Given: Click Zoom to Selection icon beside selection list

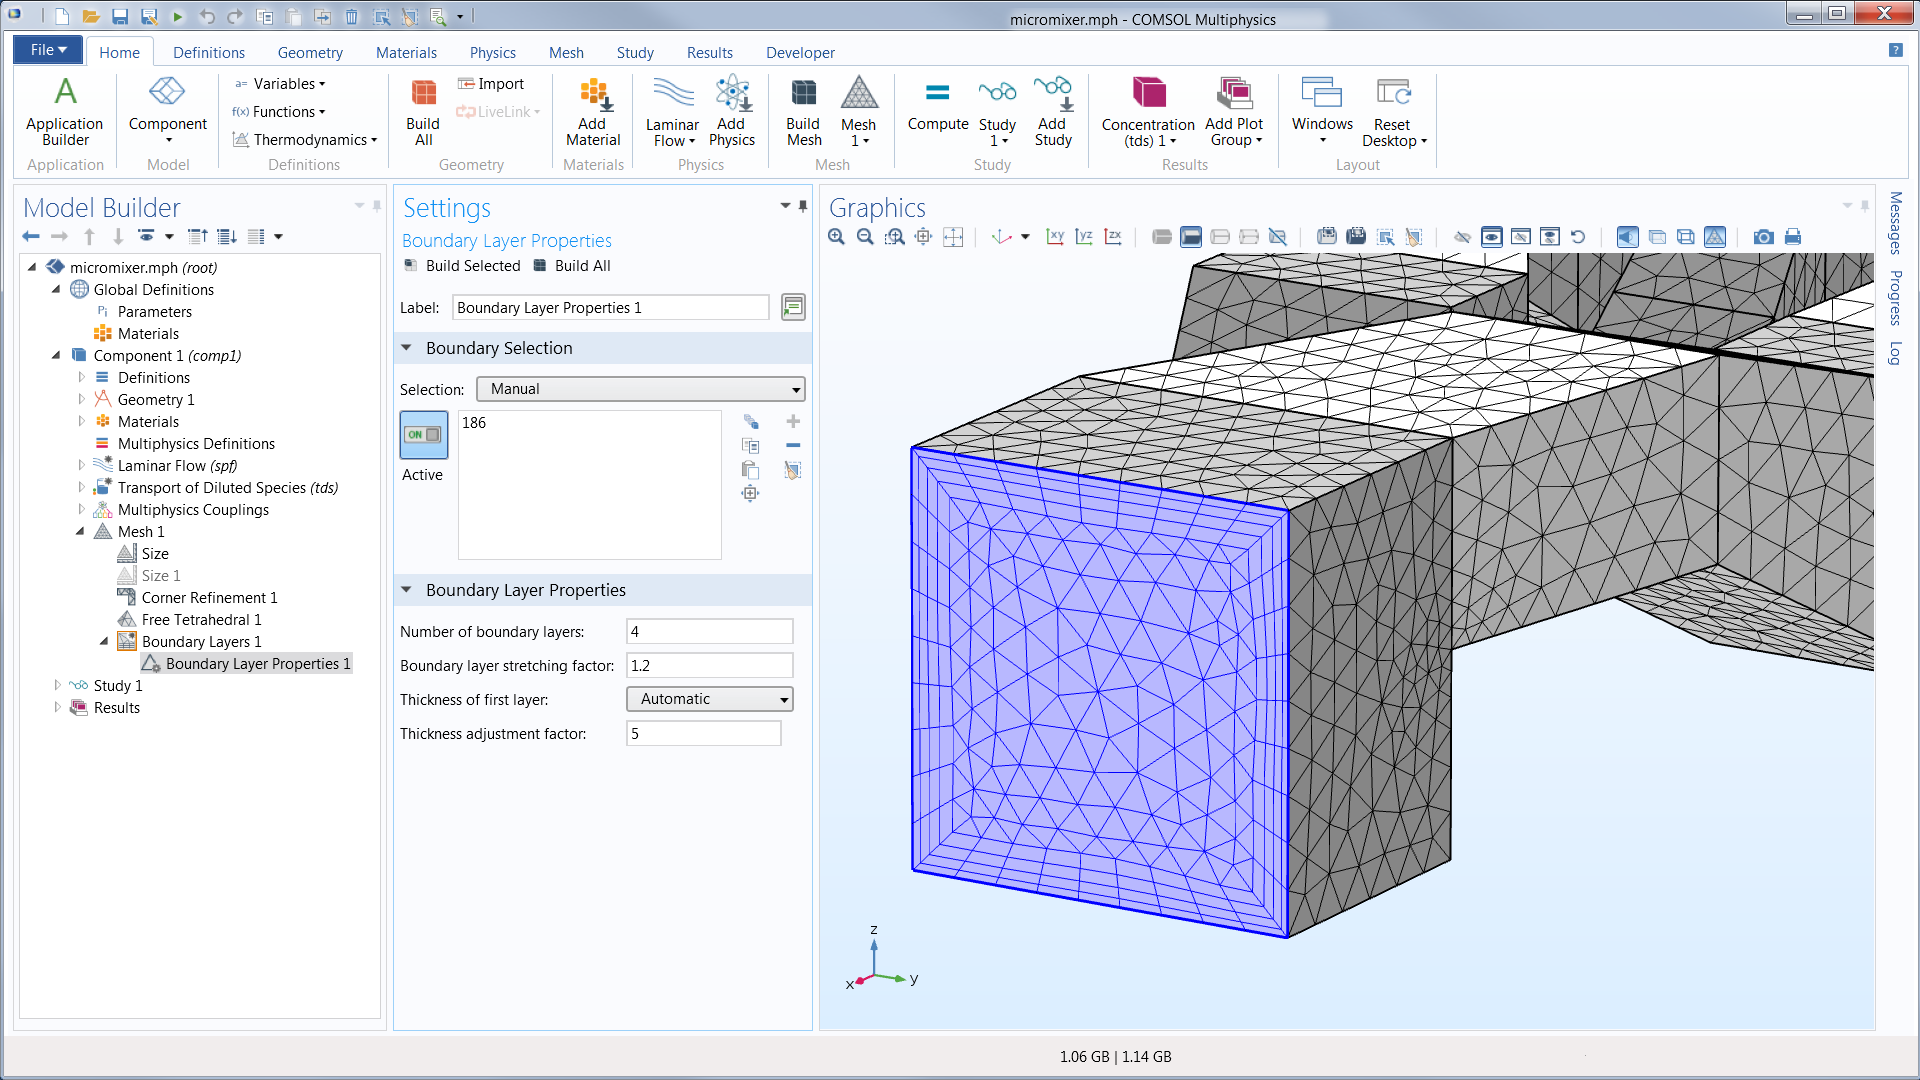Looking at the screenshot, I should click(x=750, y=493).
